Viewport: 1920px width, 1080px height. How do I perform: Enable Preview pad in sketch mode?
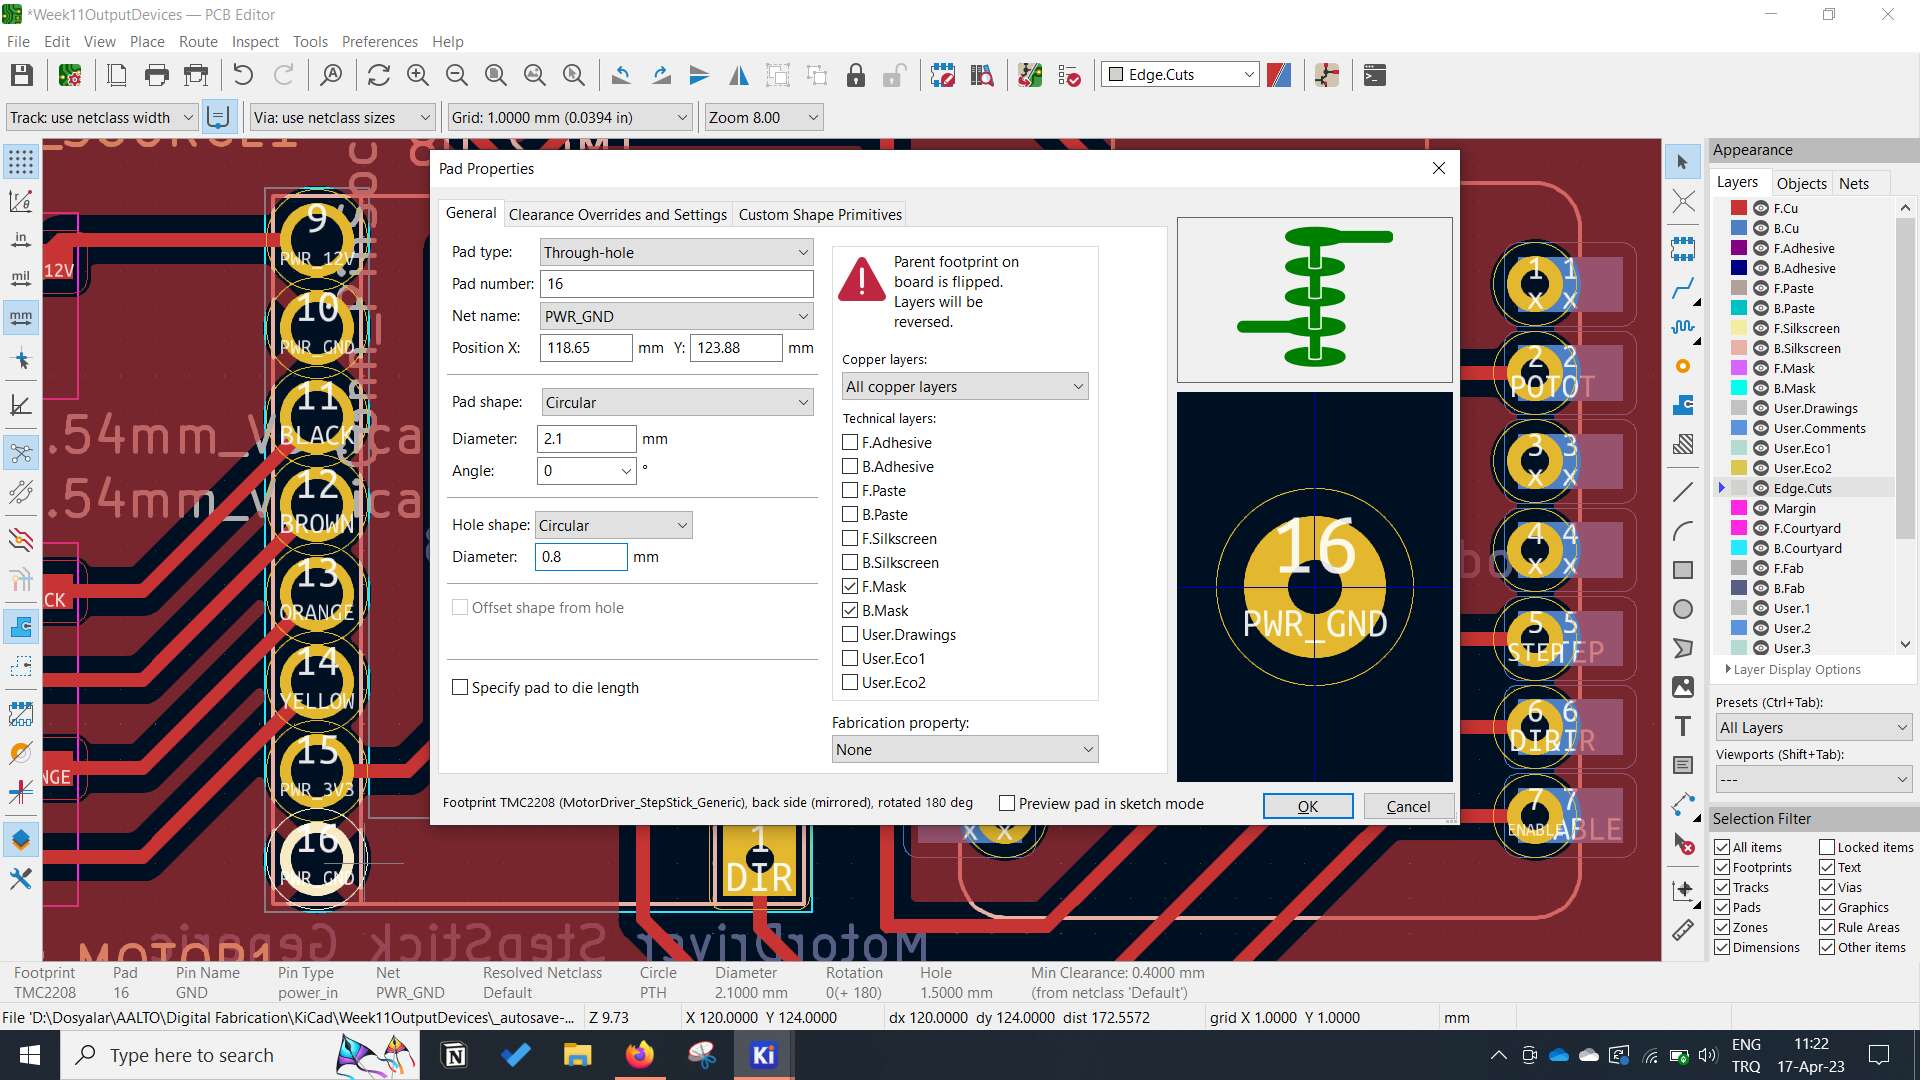1007,803
